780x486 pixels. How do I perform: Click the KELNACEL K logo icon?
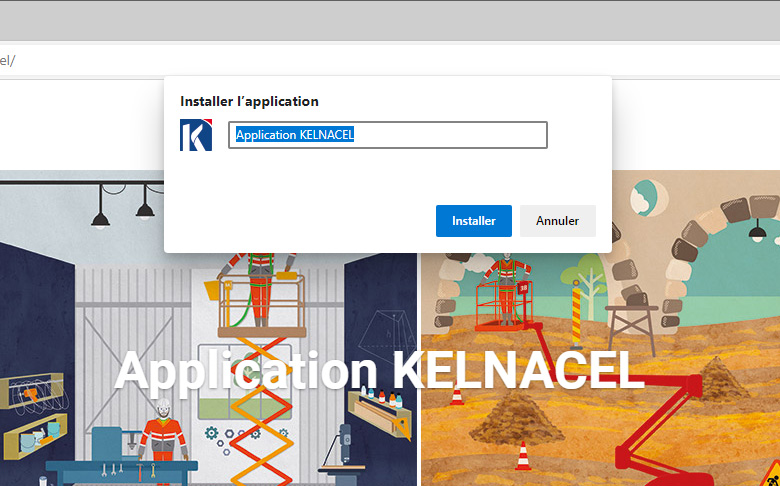[196, 135]
